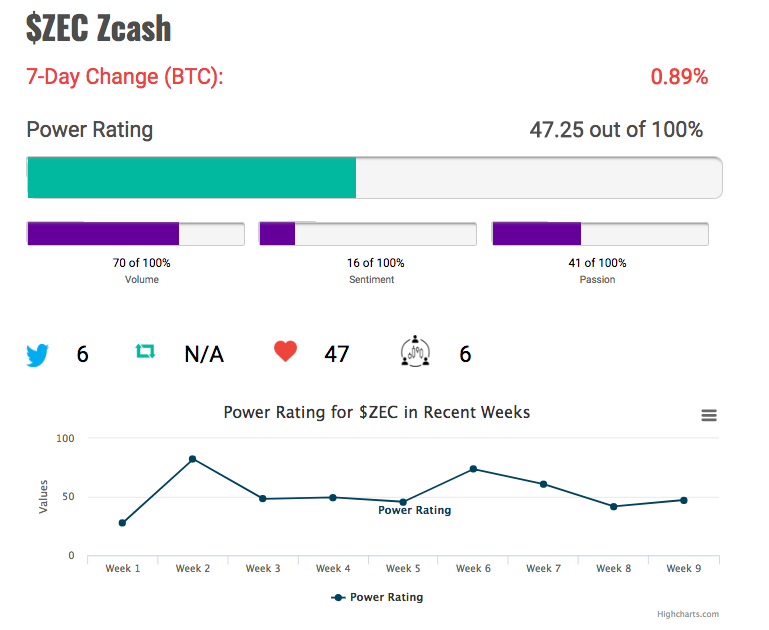
Task: Select the Week 6 data point
Action: [473, 469]
